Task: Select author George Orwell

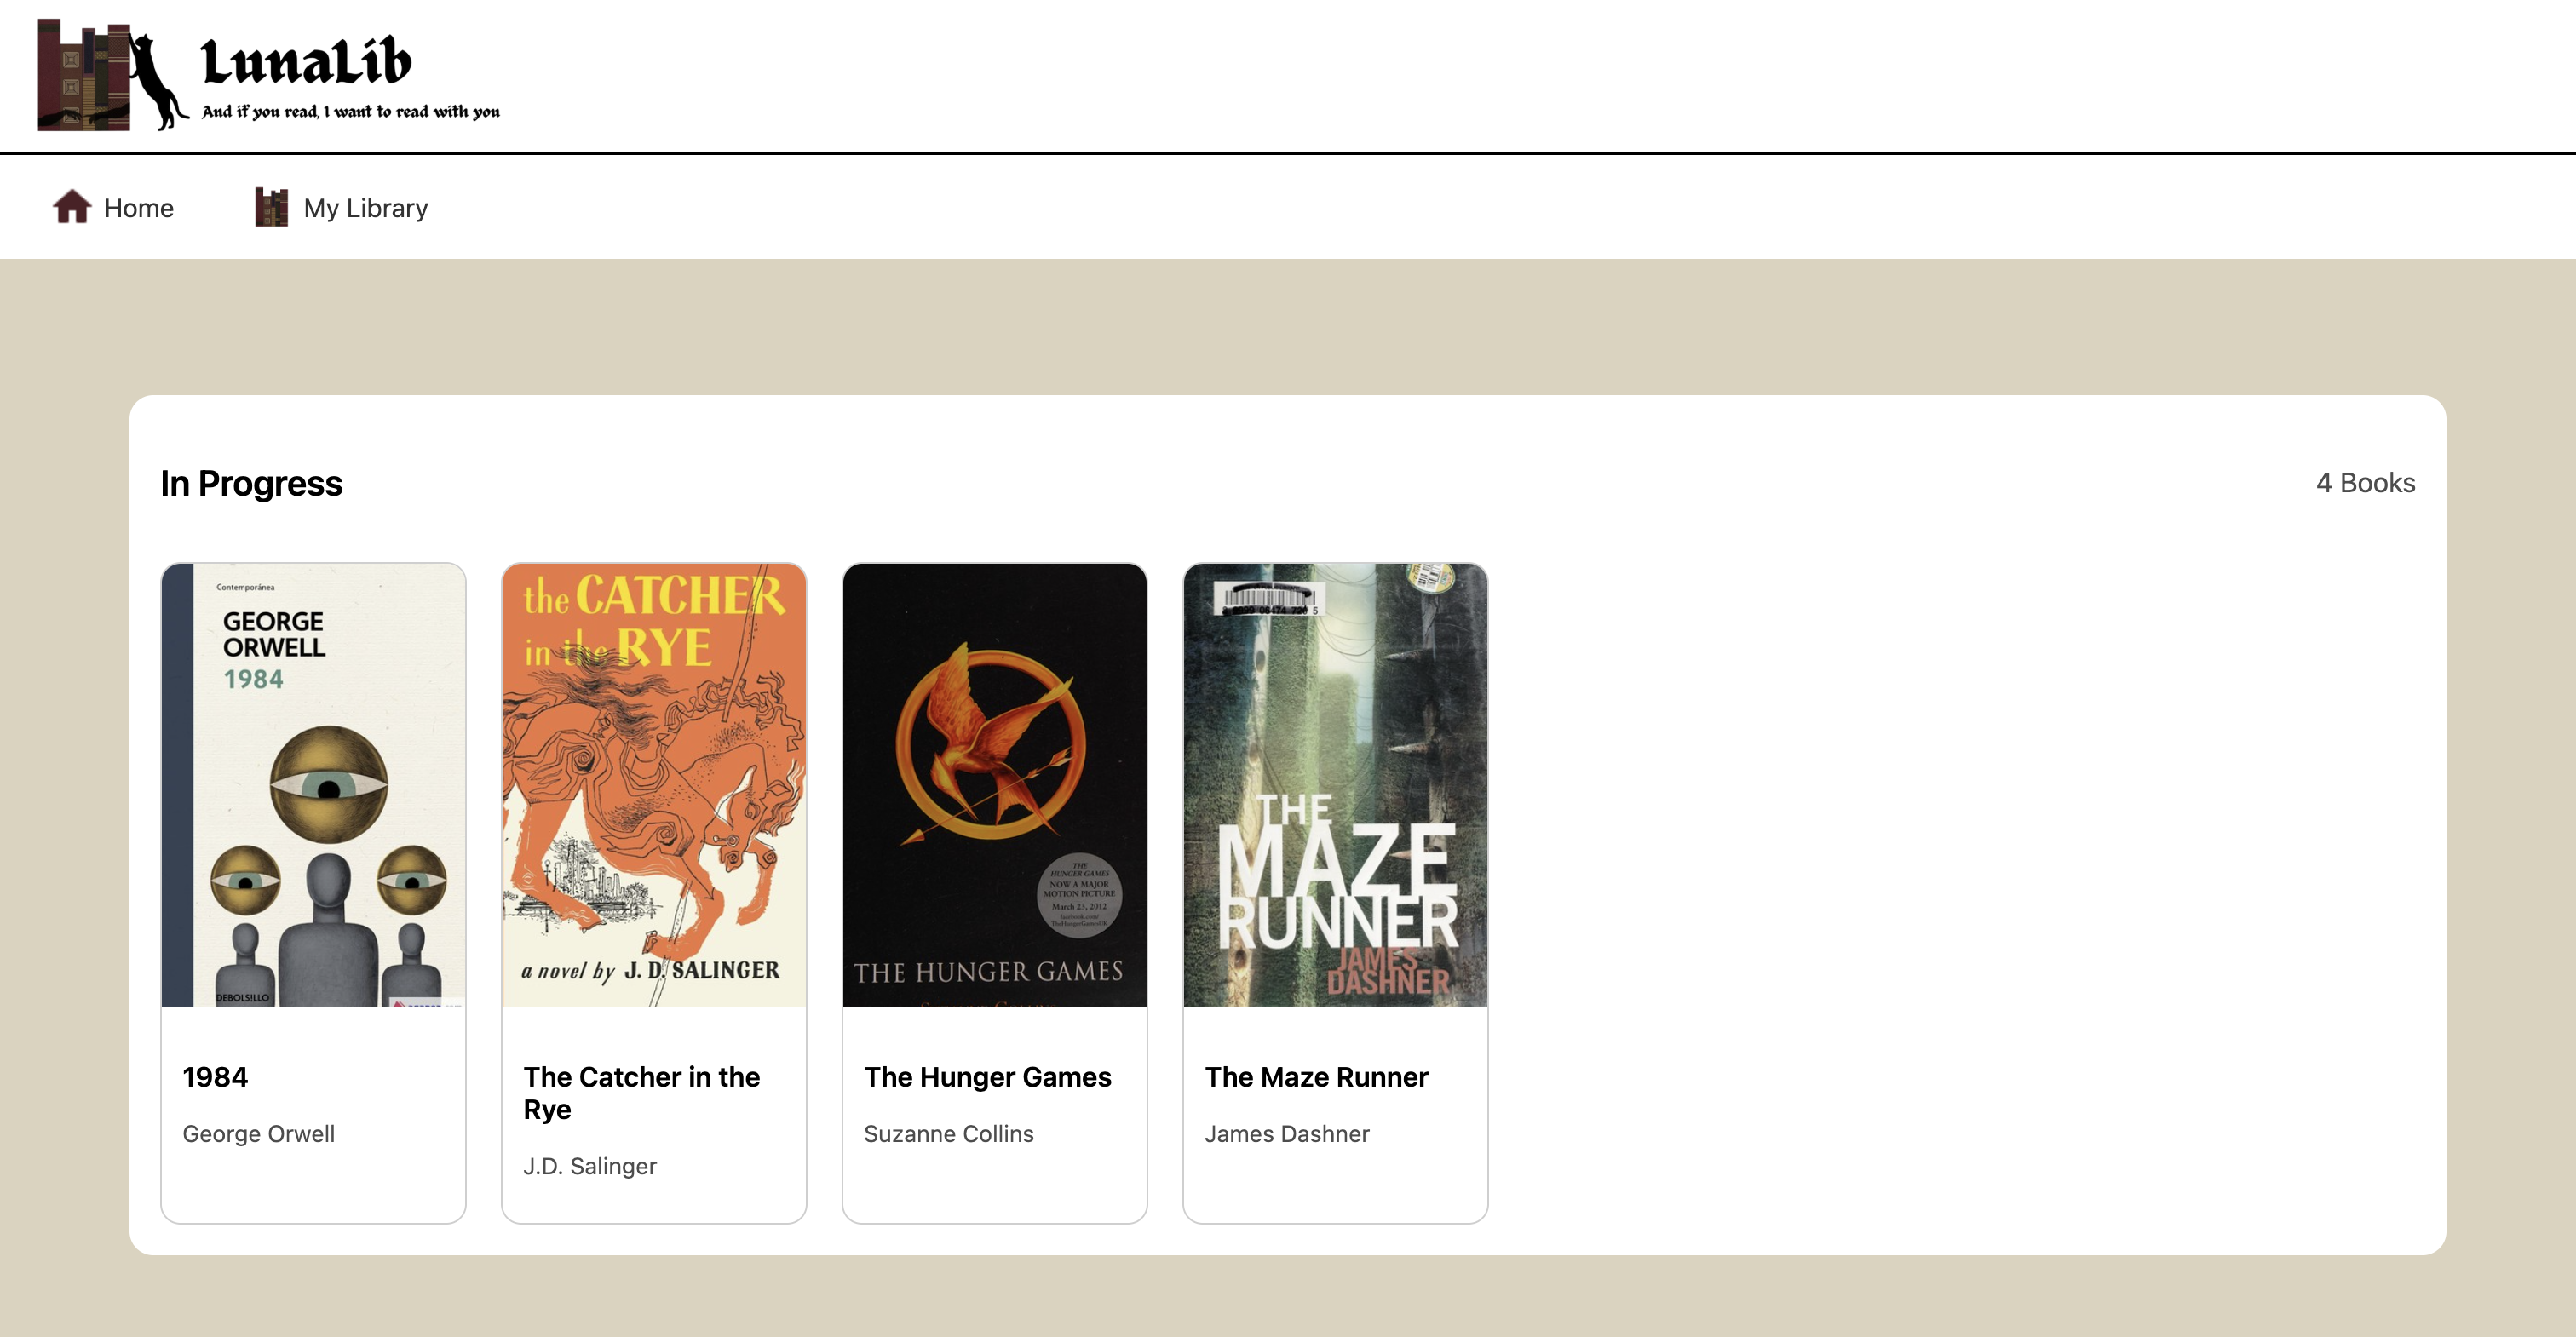Action: (x=258, y=1133)
